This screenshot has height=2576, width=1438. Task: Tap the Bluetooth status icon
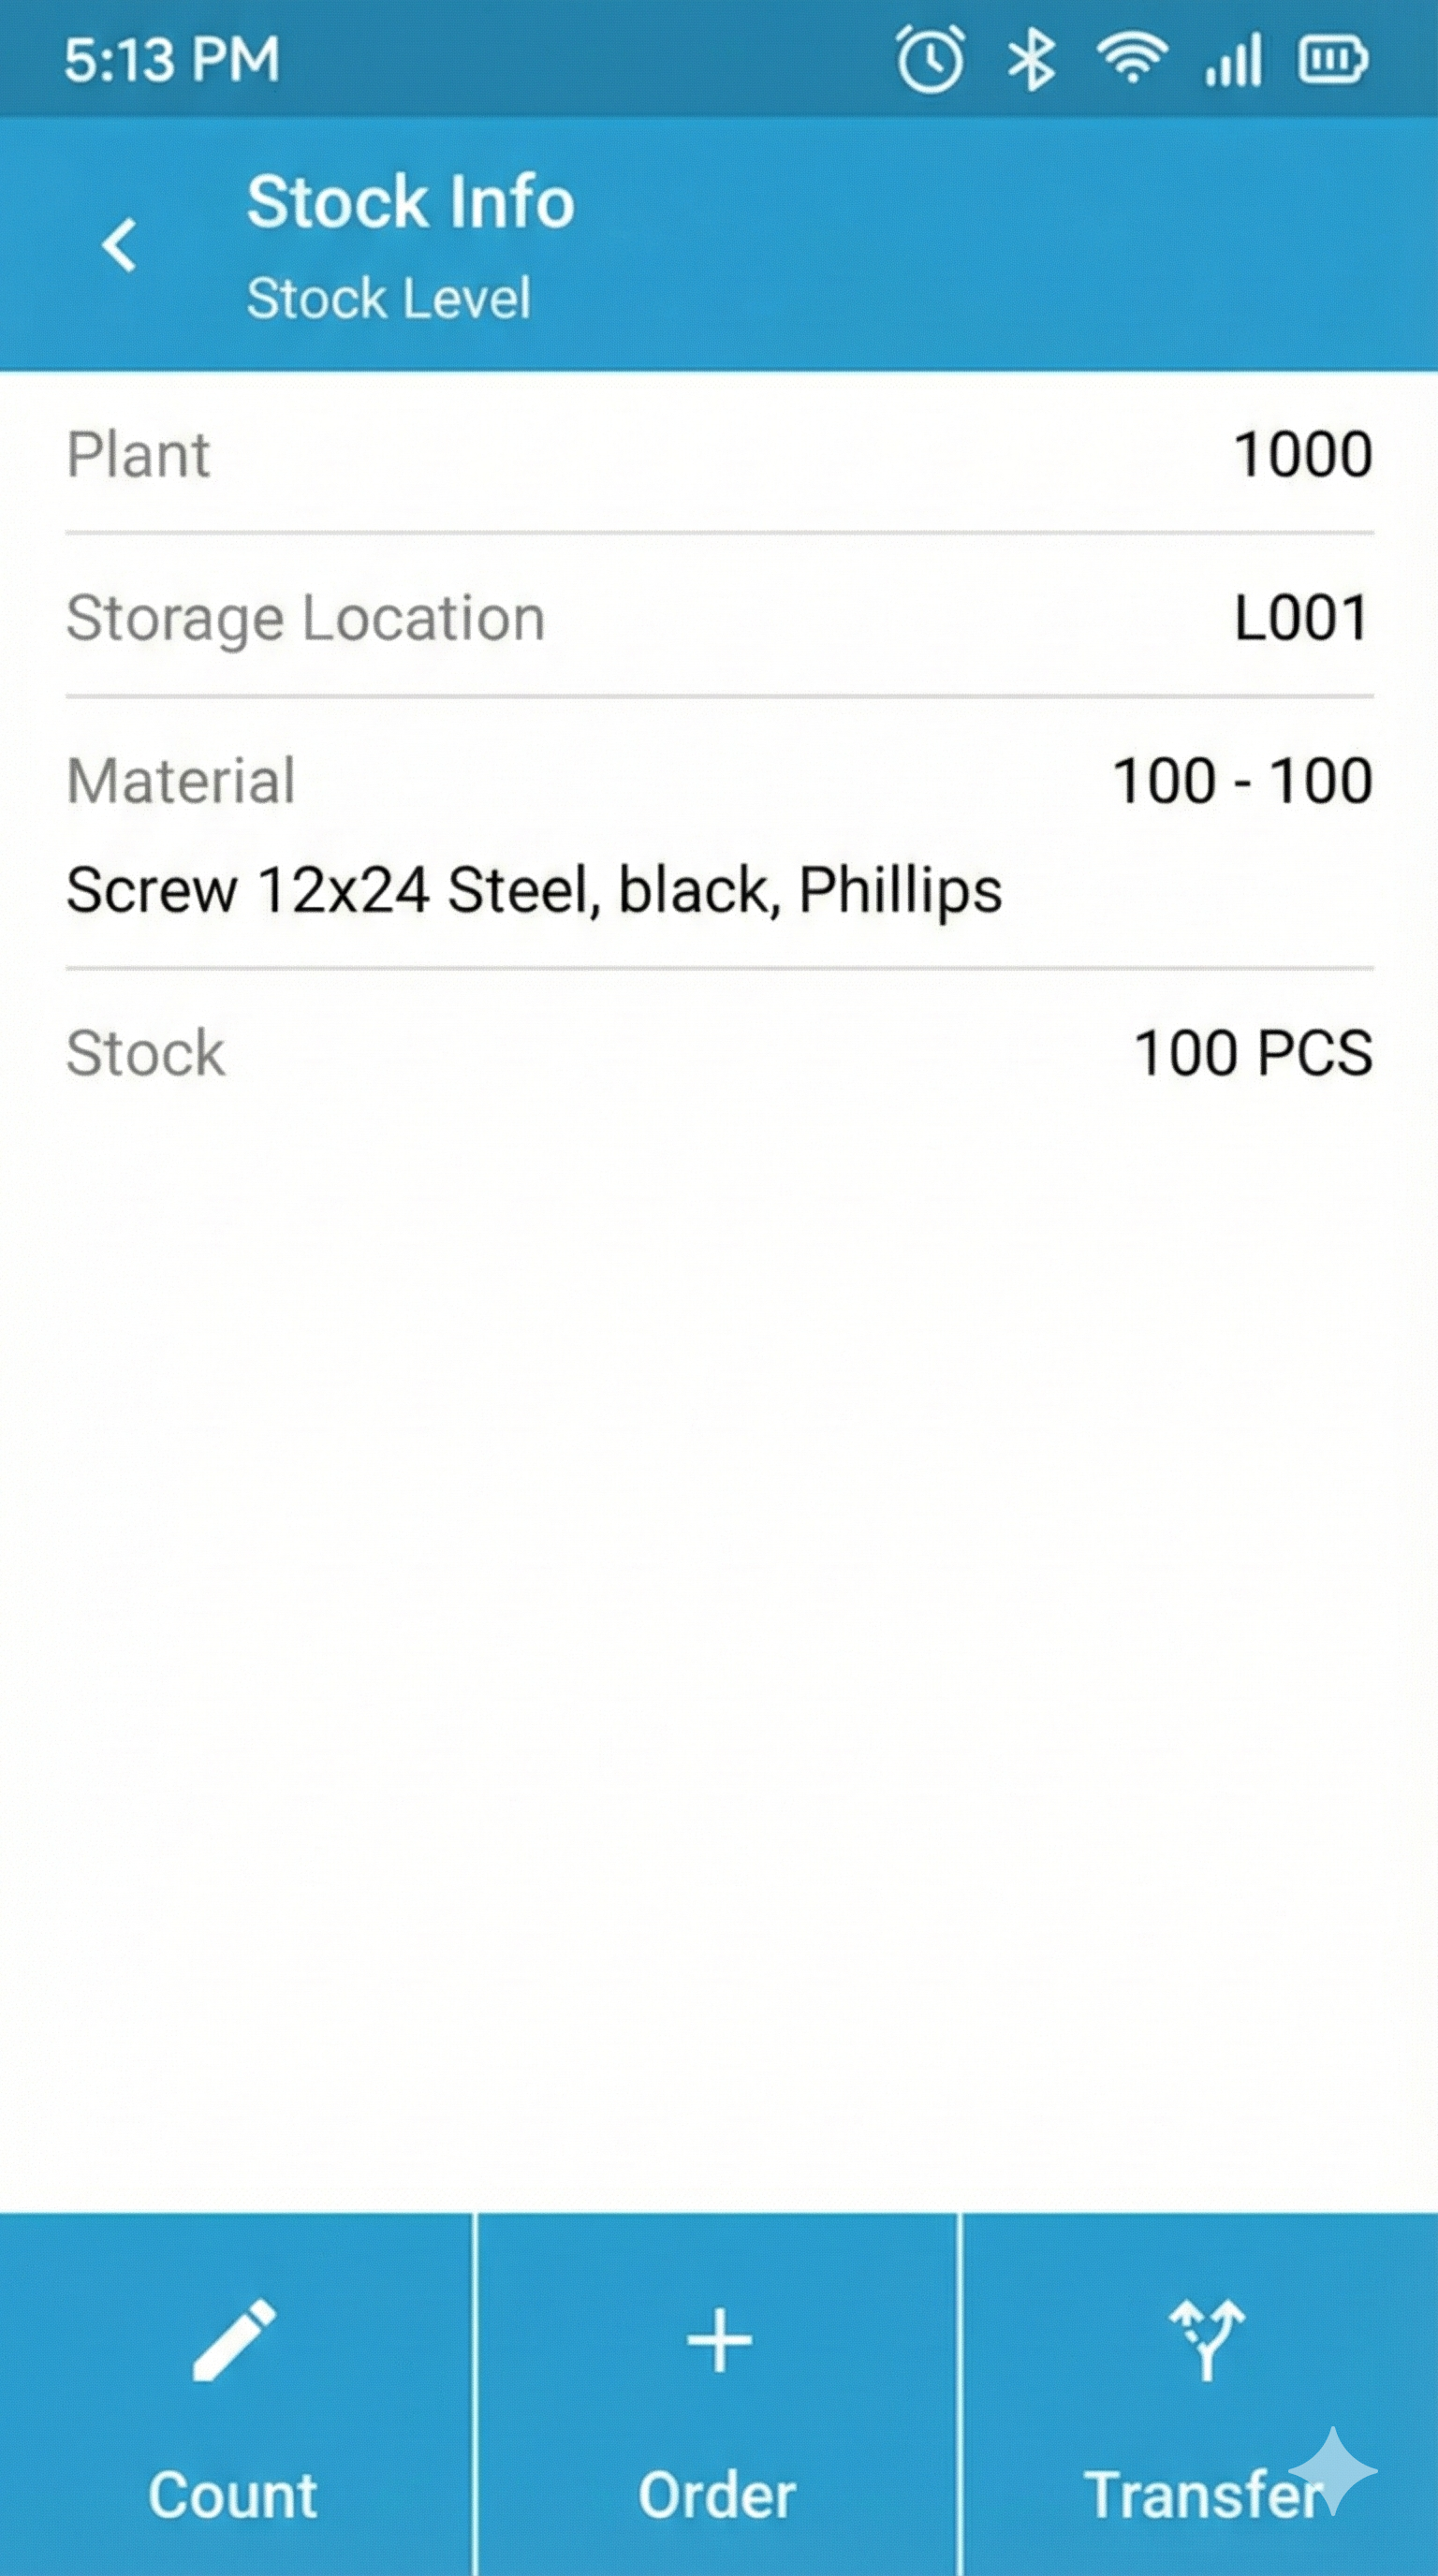1031,60
